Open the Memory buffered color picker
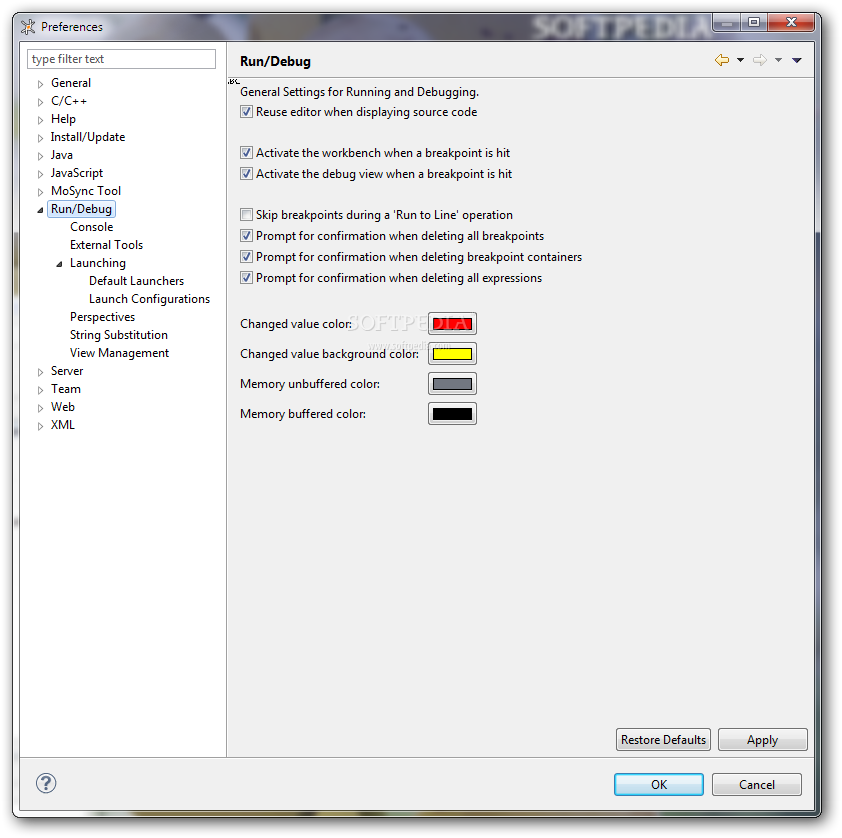Image resolution: width=842 pixels, height=838 pixels. [452, 414]
